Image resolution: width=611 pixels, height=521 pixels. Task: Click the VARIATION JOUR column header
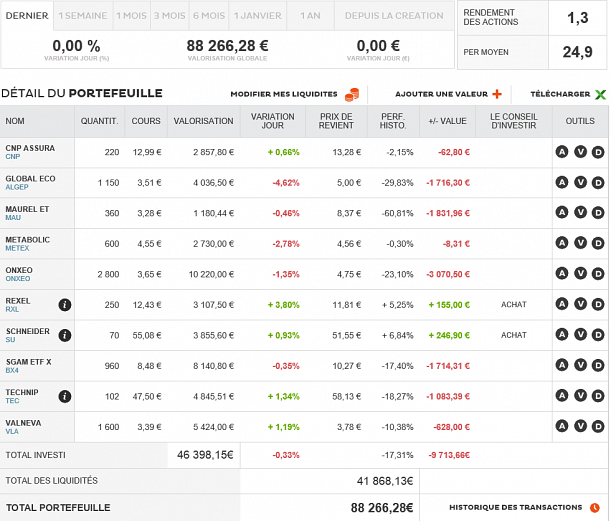272,121
